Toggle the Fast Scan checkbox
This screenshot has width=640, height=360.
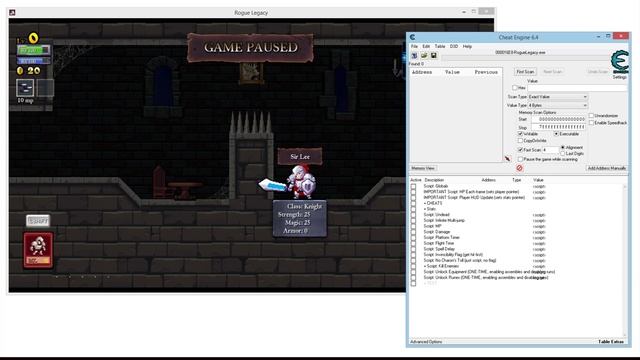[520, 150]
